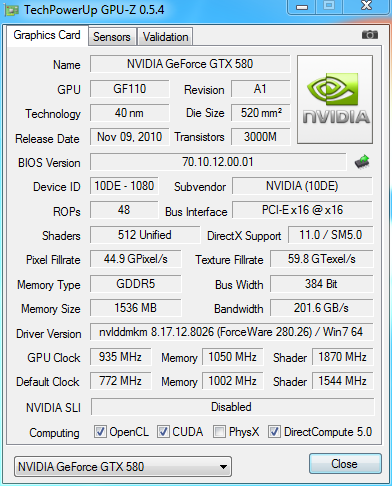Select the Graphics Card tab
Screen dimensions: 392x486
point(47,35)
